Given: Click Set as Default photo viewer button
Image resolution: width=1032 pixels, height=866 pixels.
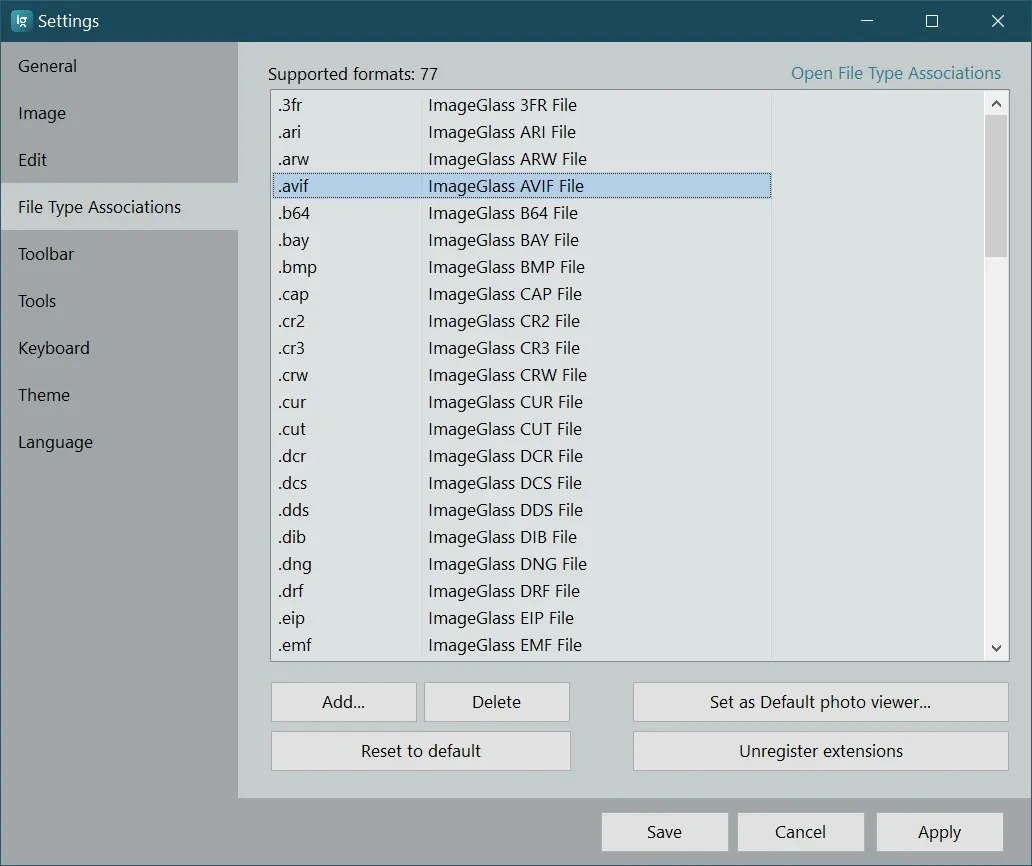Looking at the screenshot, I should click(x=821, y=702).
